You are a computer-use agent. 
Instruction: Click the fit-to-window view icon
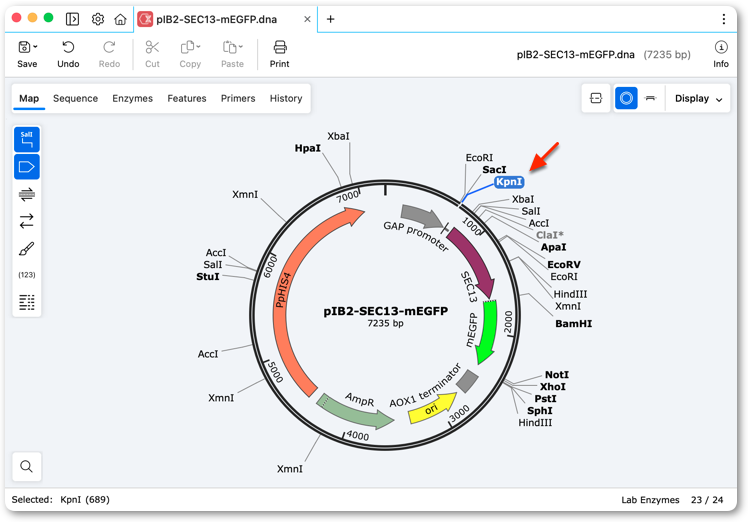596,98
